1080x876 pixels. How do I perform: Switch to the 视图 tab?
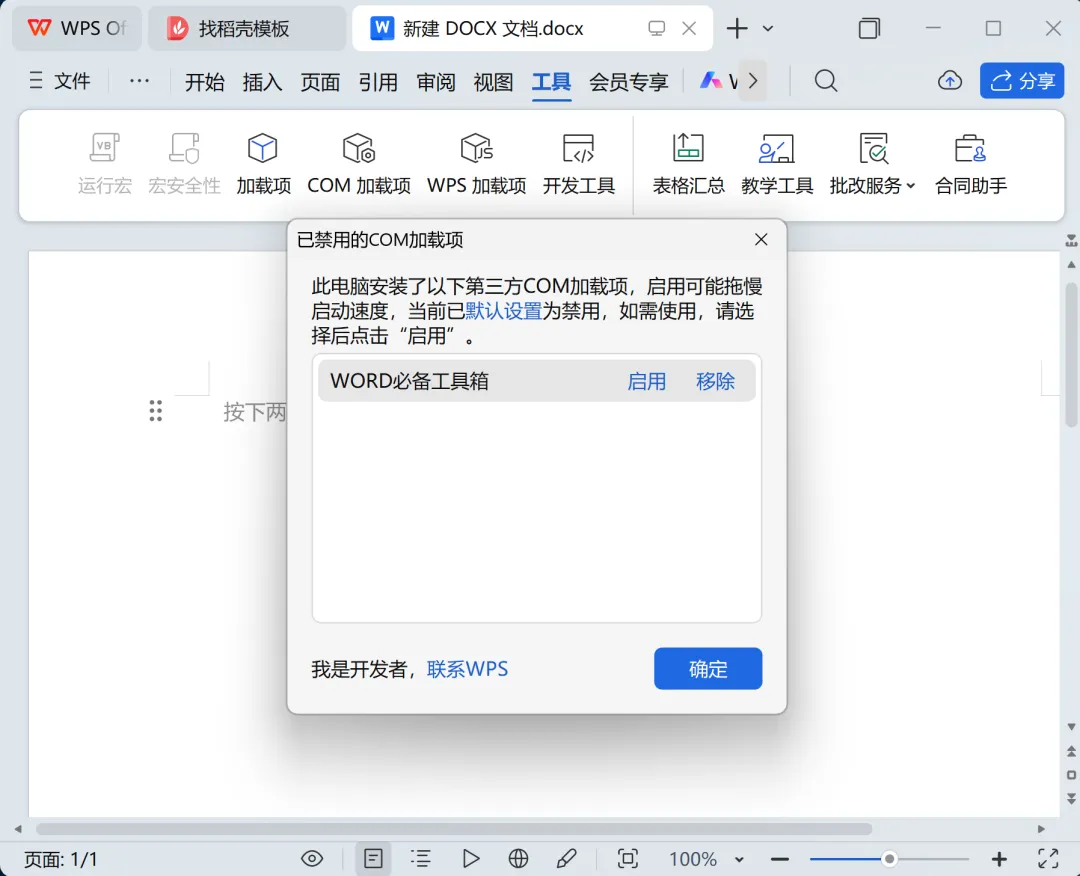[x=493, y=82]
